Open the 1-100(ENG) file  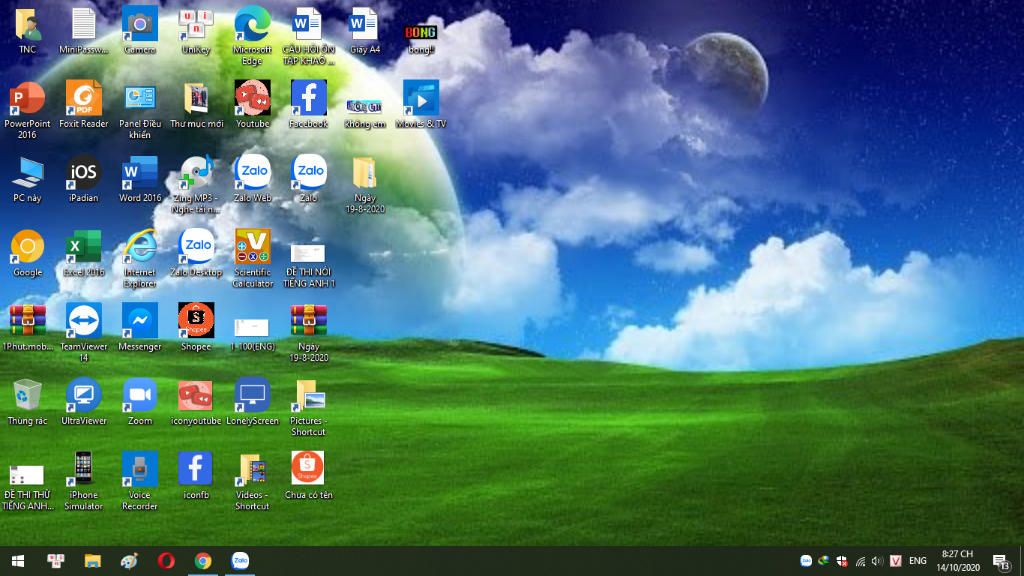coord(252,328)
